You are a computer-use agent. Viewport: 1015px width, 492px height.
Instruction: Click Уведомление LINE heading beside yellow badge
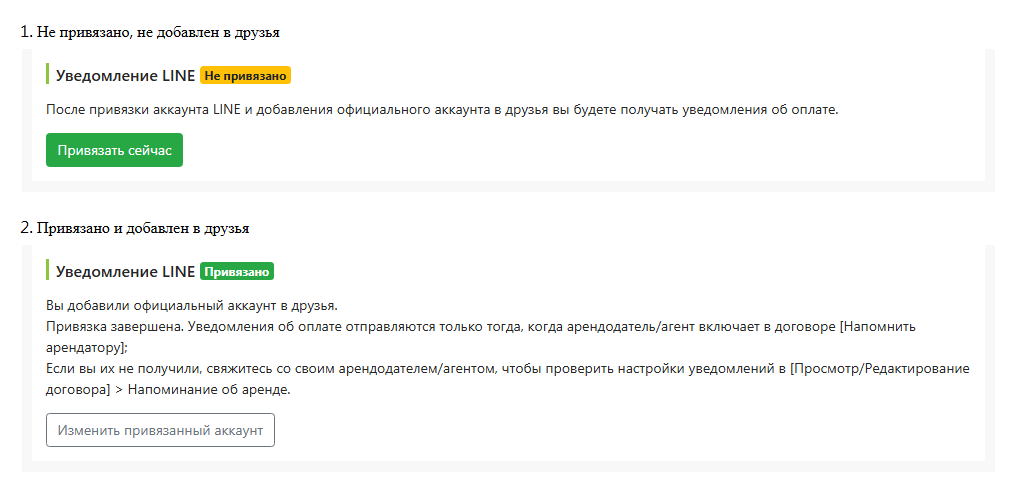[x=126, y=76]
